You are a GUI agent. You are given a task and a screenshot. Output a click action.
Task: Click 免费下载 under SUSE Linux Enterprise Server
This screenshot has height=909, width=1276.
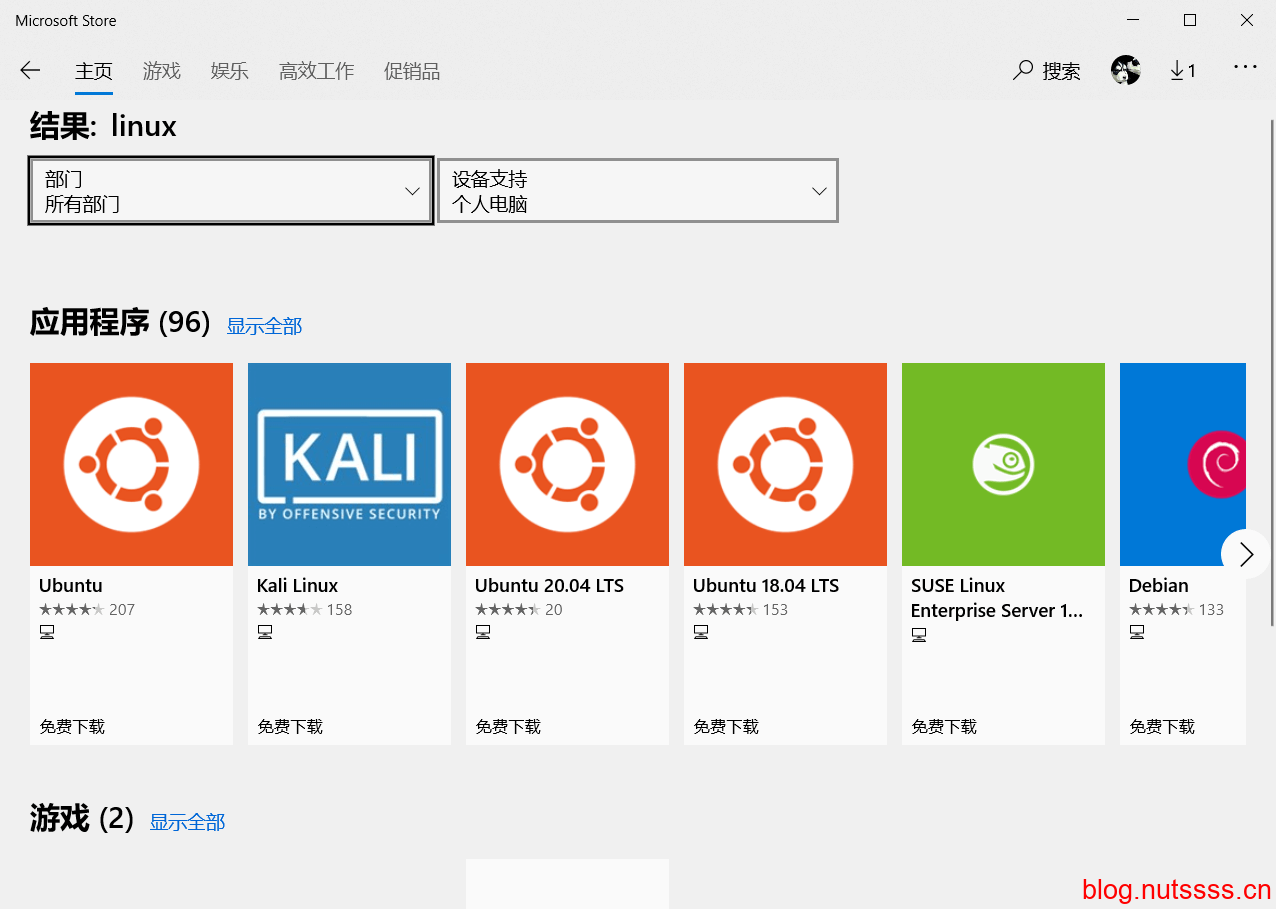[x=944, y=727]
